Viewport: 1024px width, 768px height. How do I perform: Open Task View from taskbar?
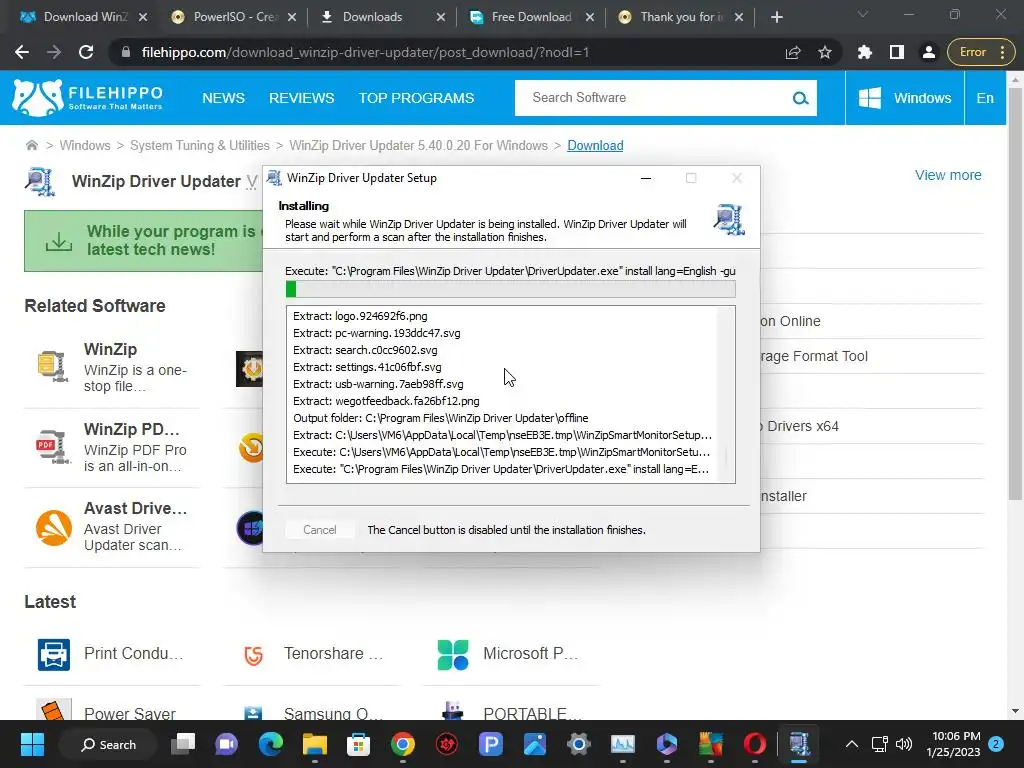[183, 744]
